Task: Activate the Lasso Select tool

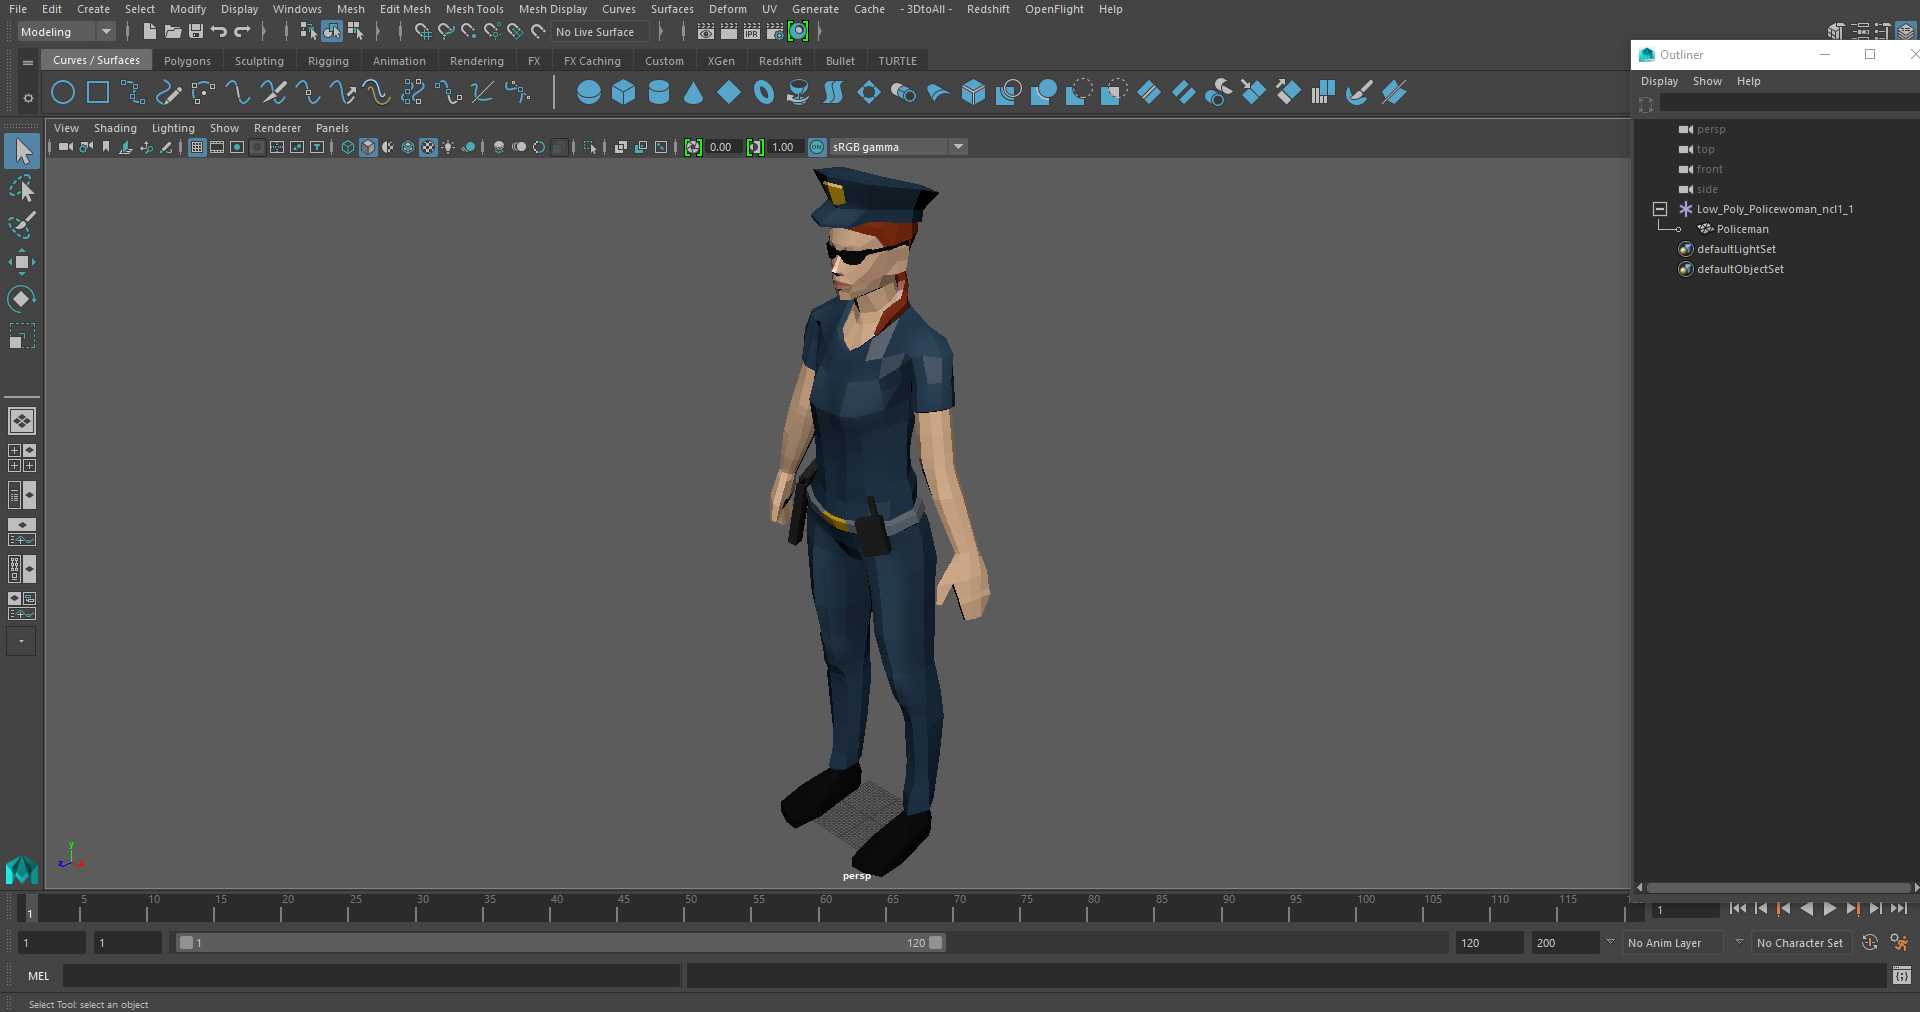Action: pyautogui.click(x=22, y=188)
